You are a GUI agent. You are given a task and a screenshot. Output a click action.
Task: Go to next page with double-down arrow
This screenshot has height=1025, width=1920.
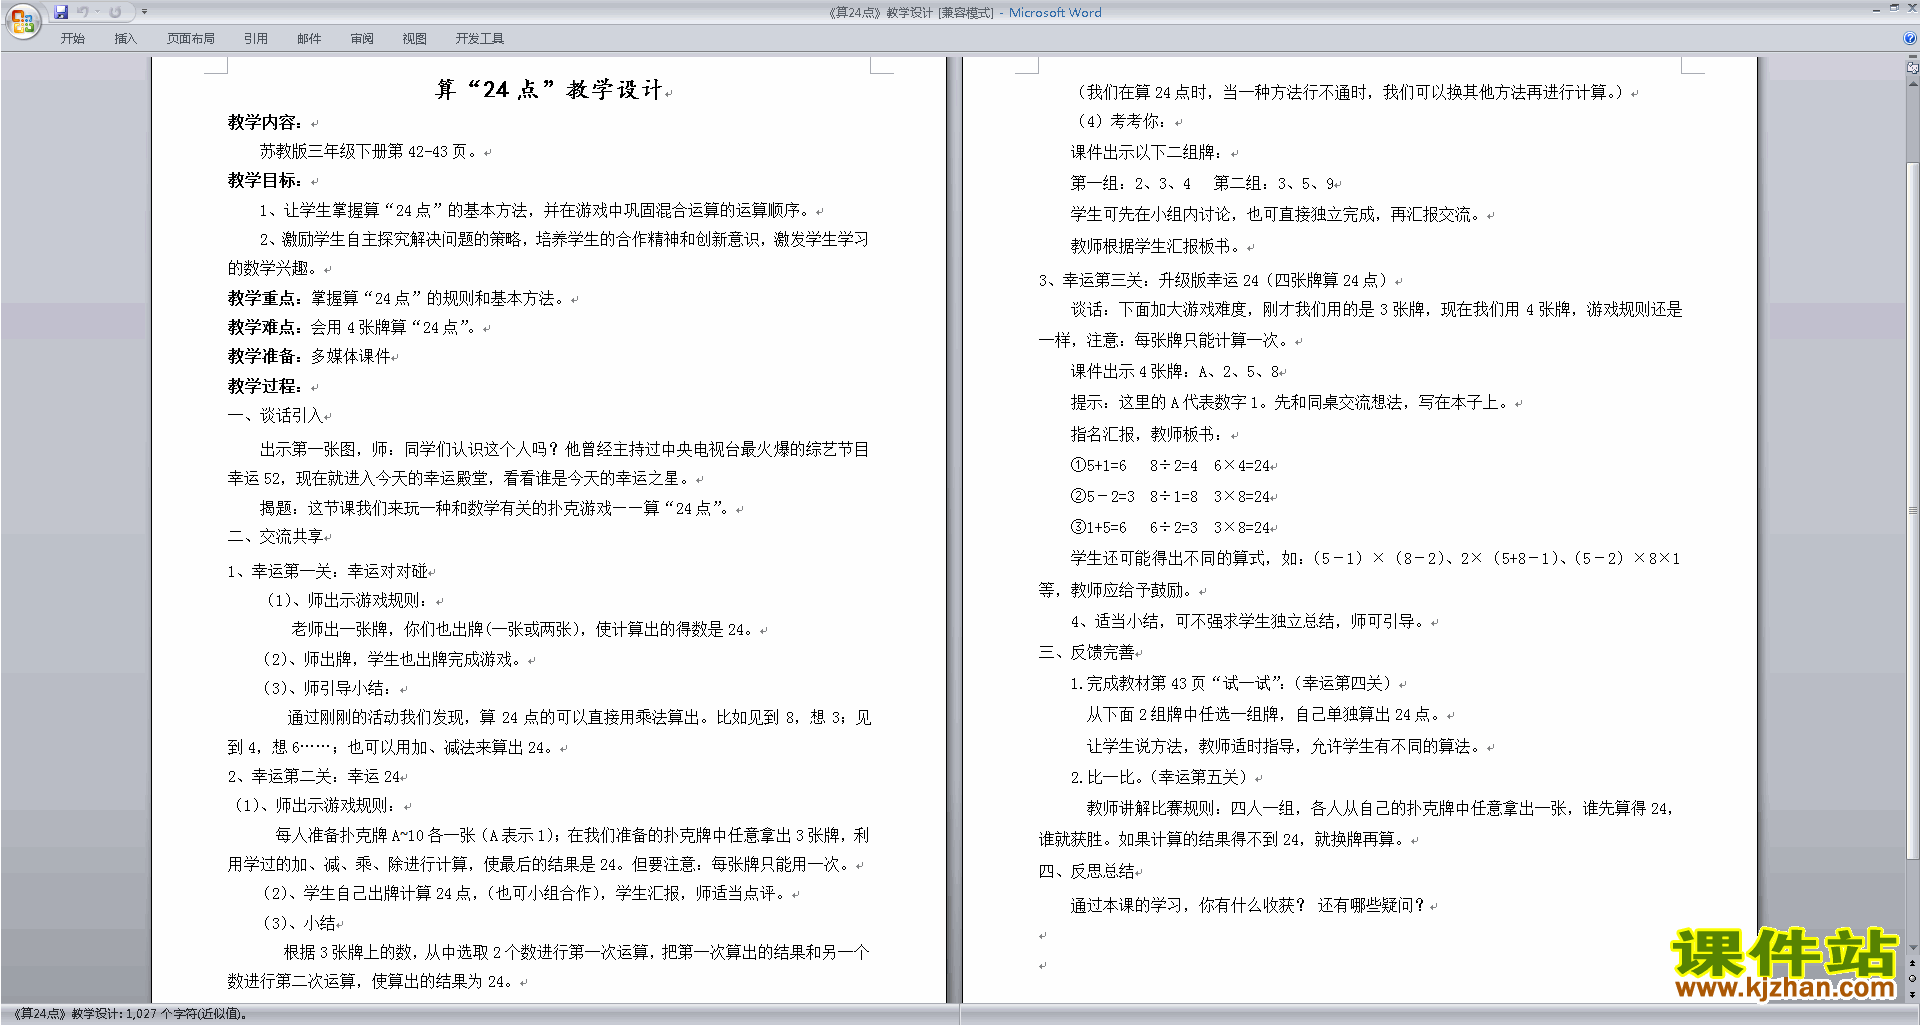point(1912,994)
